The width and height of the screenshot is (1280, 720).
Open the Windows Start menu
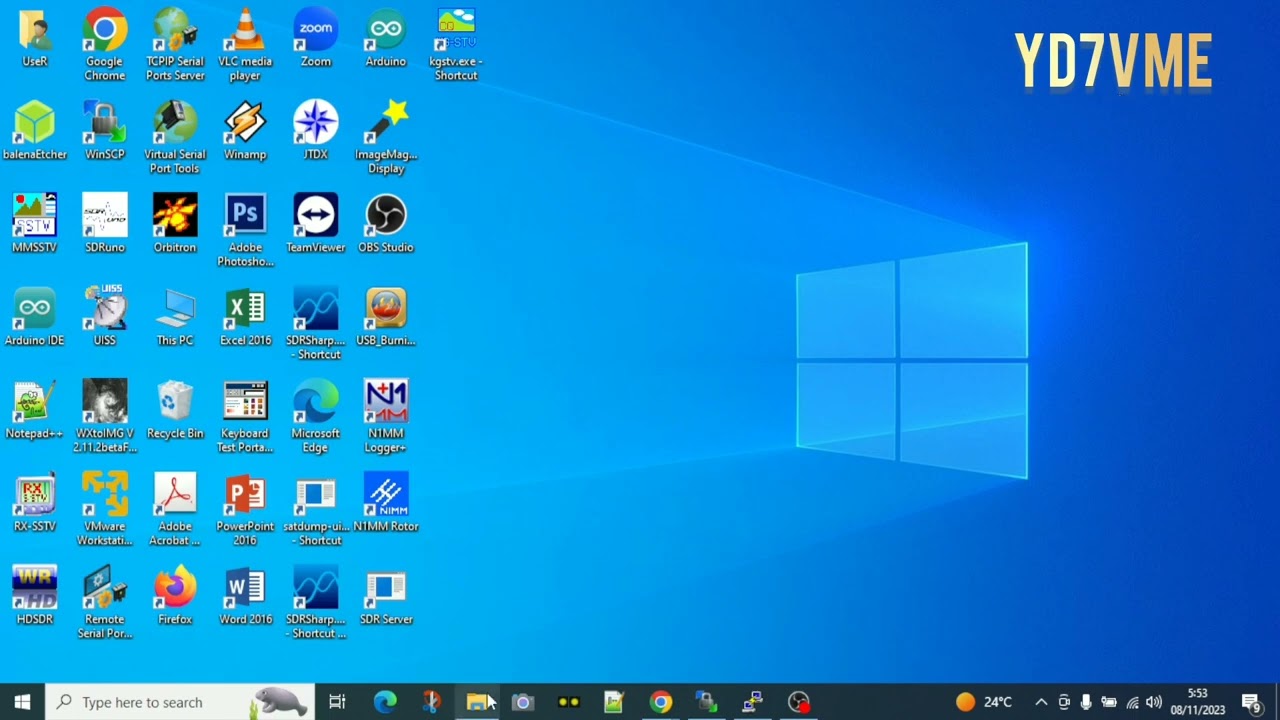click(23, 702)
